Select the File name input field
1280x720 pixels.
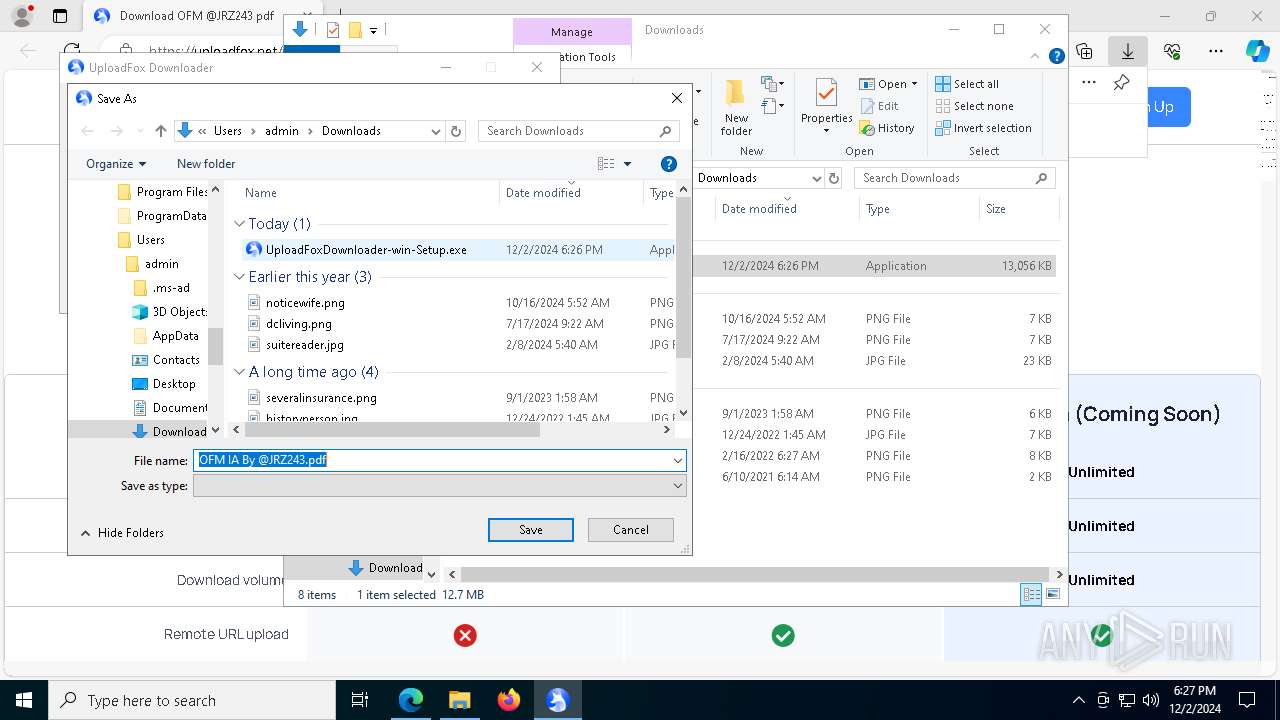(x=432, y=460)
